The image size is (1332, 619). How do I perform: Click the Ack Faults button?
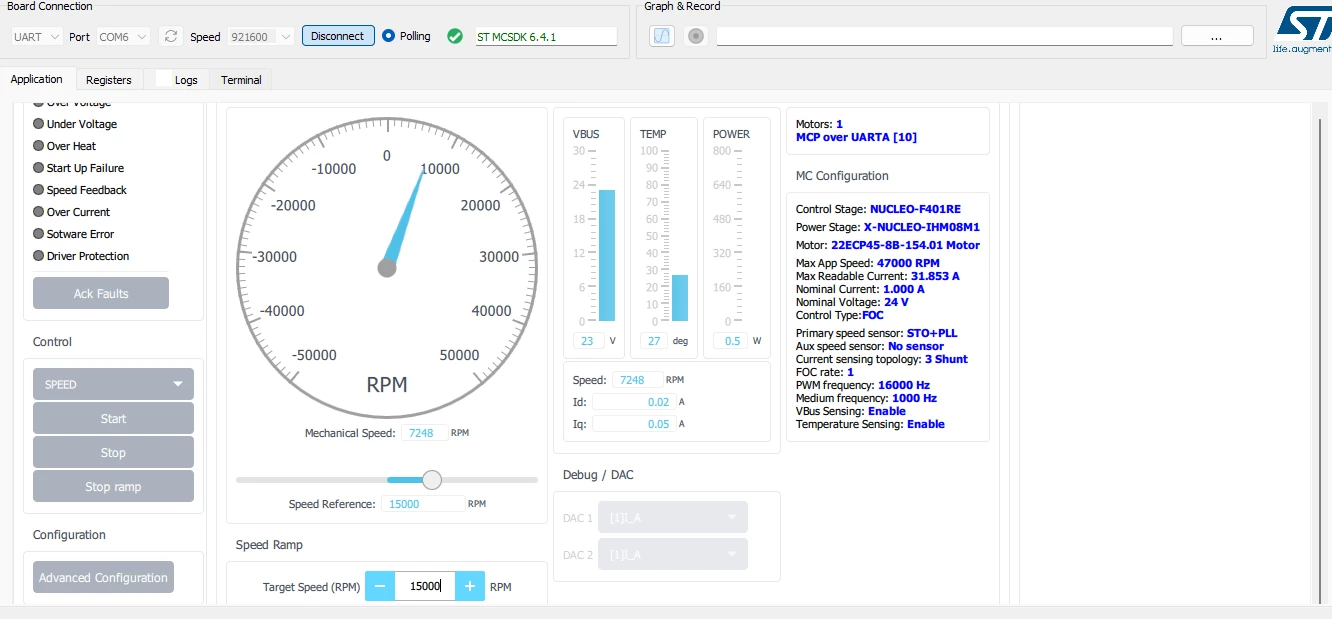click(101, 293)
